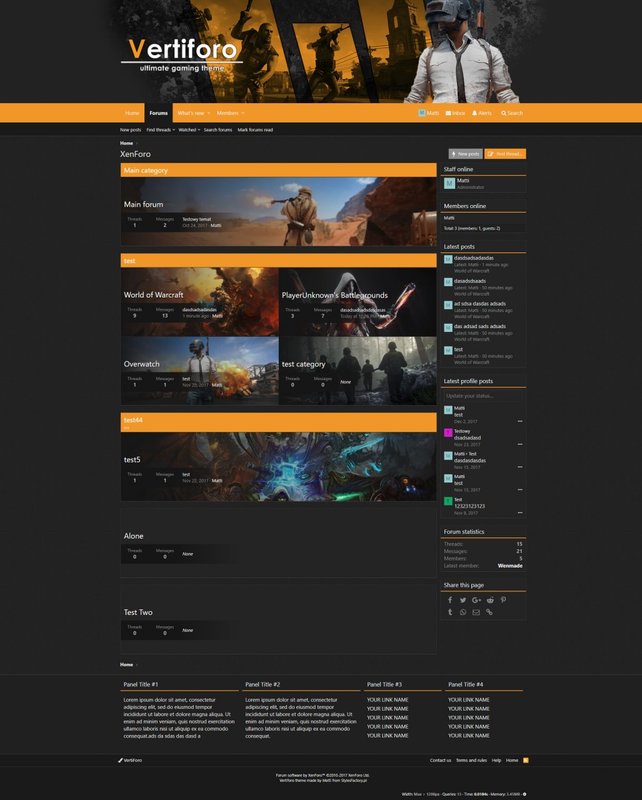Screen dimensions: 642x800
Task: Click 'Testowy temat' last post in Main forum
Action: pos(196,219)
